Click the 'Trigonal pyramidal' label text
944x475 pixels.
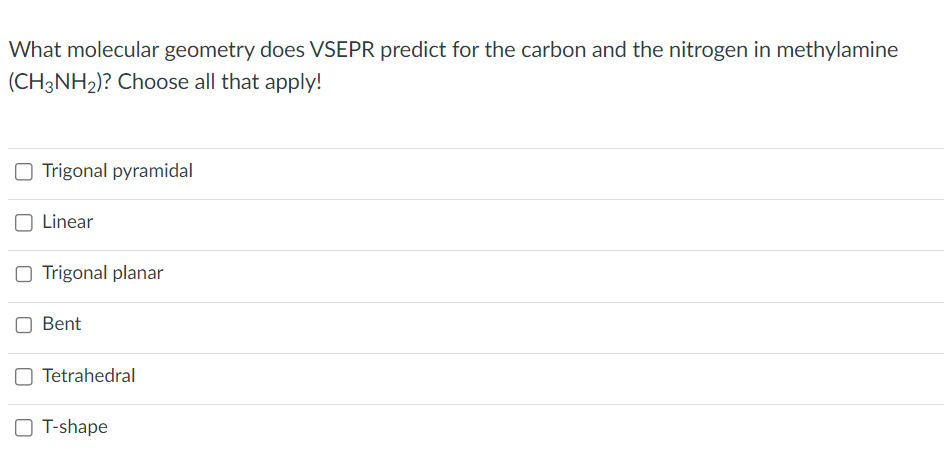117,171
